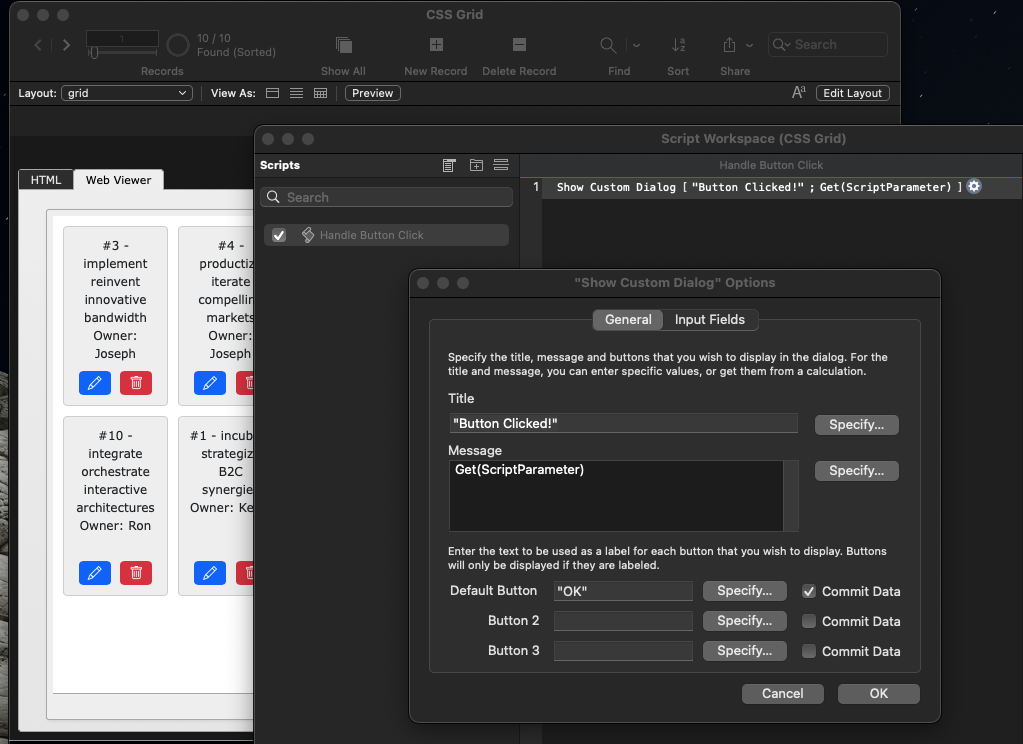Open the Sort records icon
This screenshot has height=744, width=1023.
[x=678, y=45]
